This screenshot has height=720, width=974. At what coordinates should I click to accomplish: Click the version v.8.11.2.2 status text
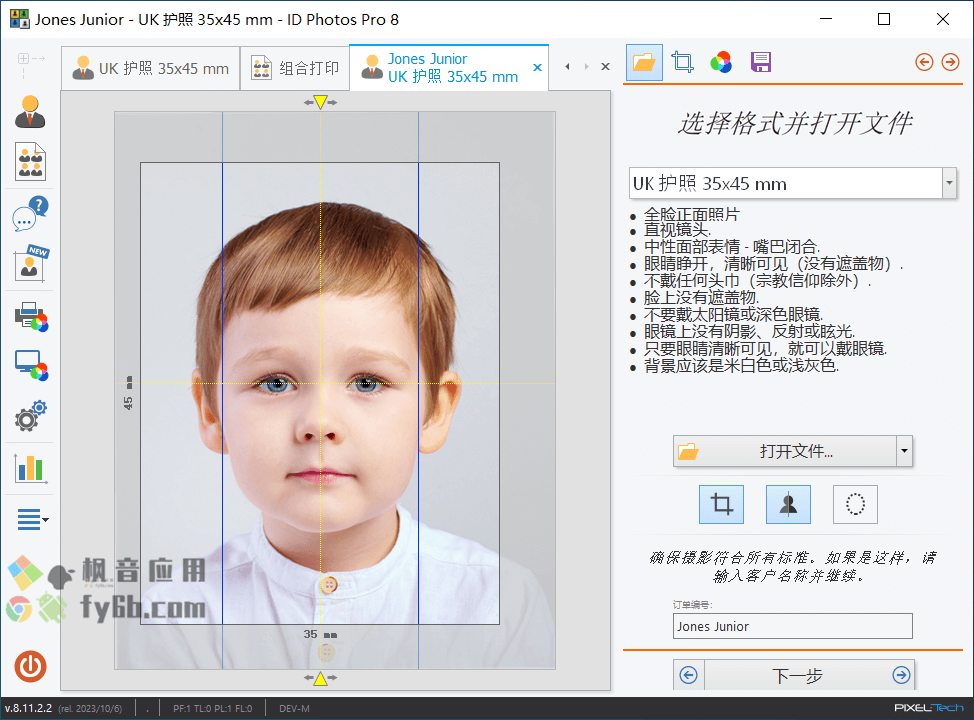click(29, 708)
